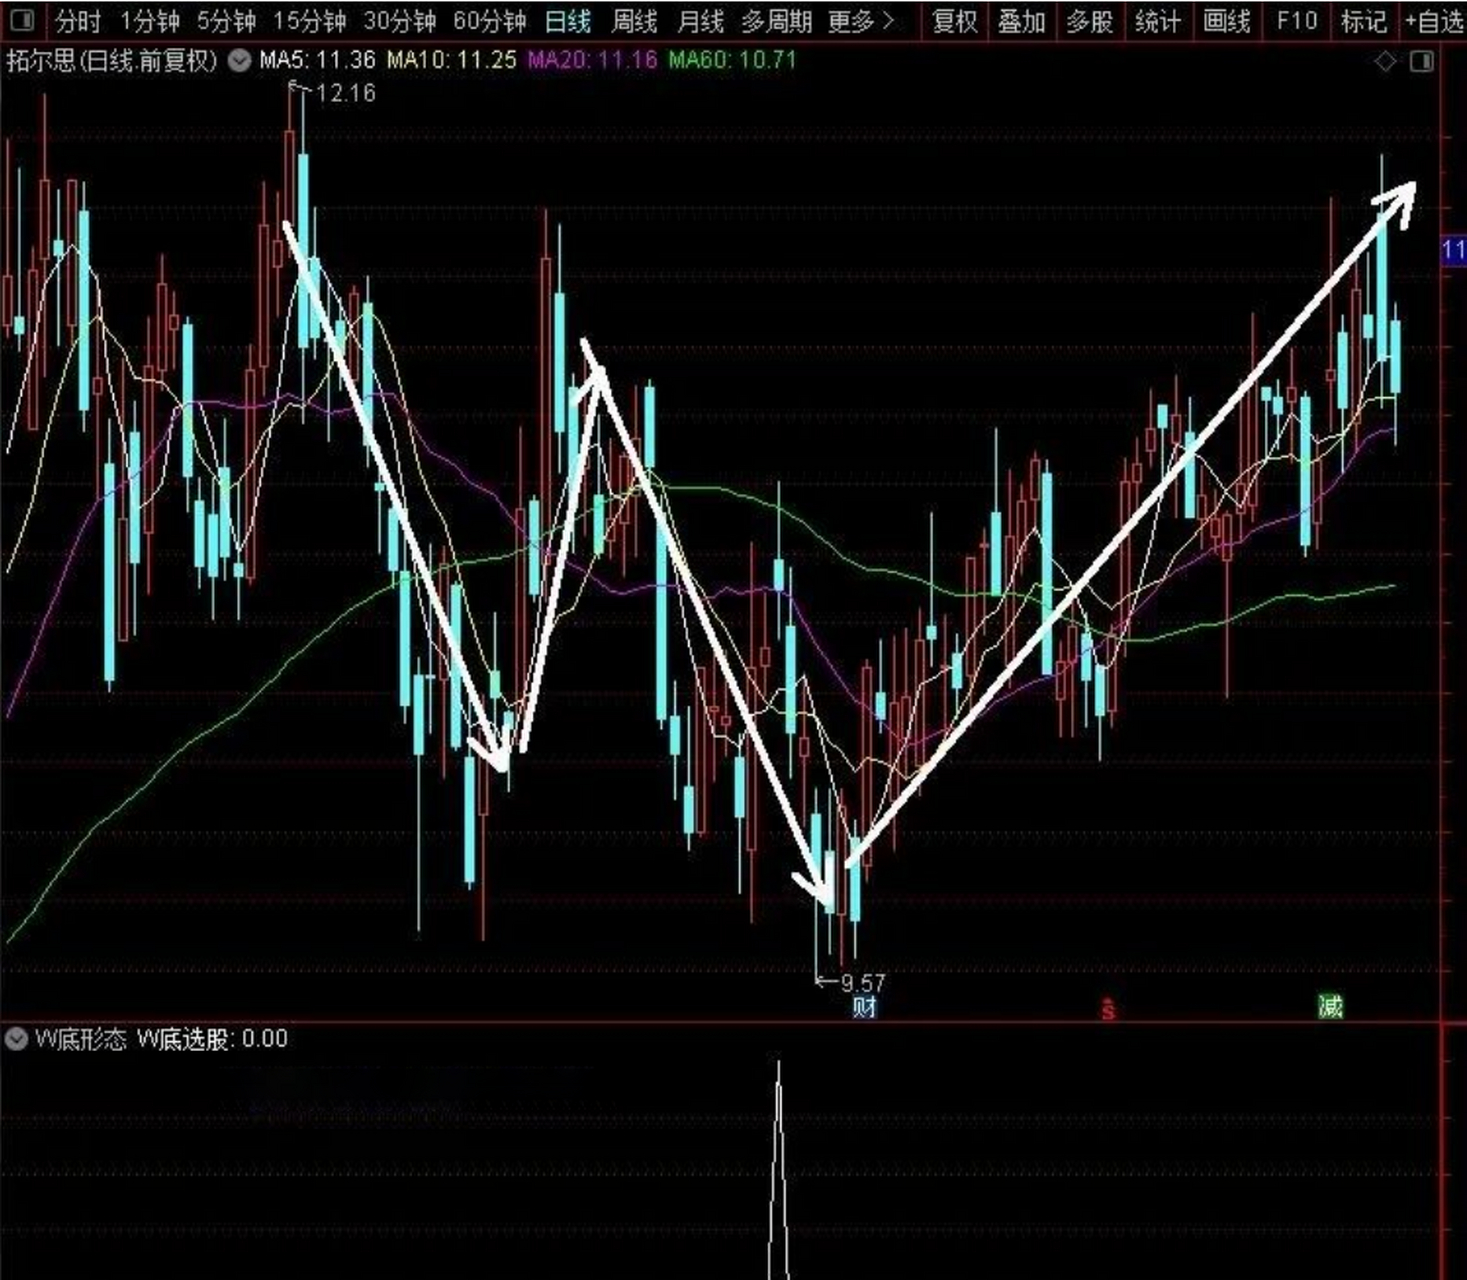Switch to the 周线 weekly chart
Image resolution: width=1467 pixels, height=1280 pixels.
634,20
